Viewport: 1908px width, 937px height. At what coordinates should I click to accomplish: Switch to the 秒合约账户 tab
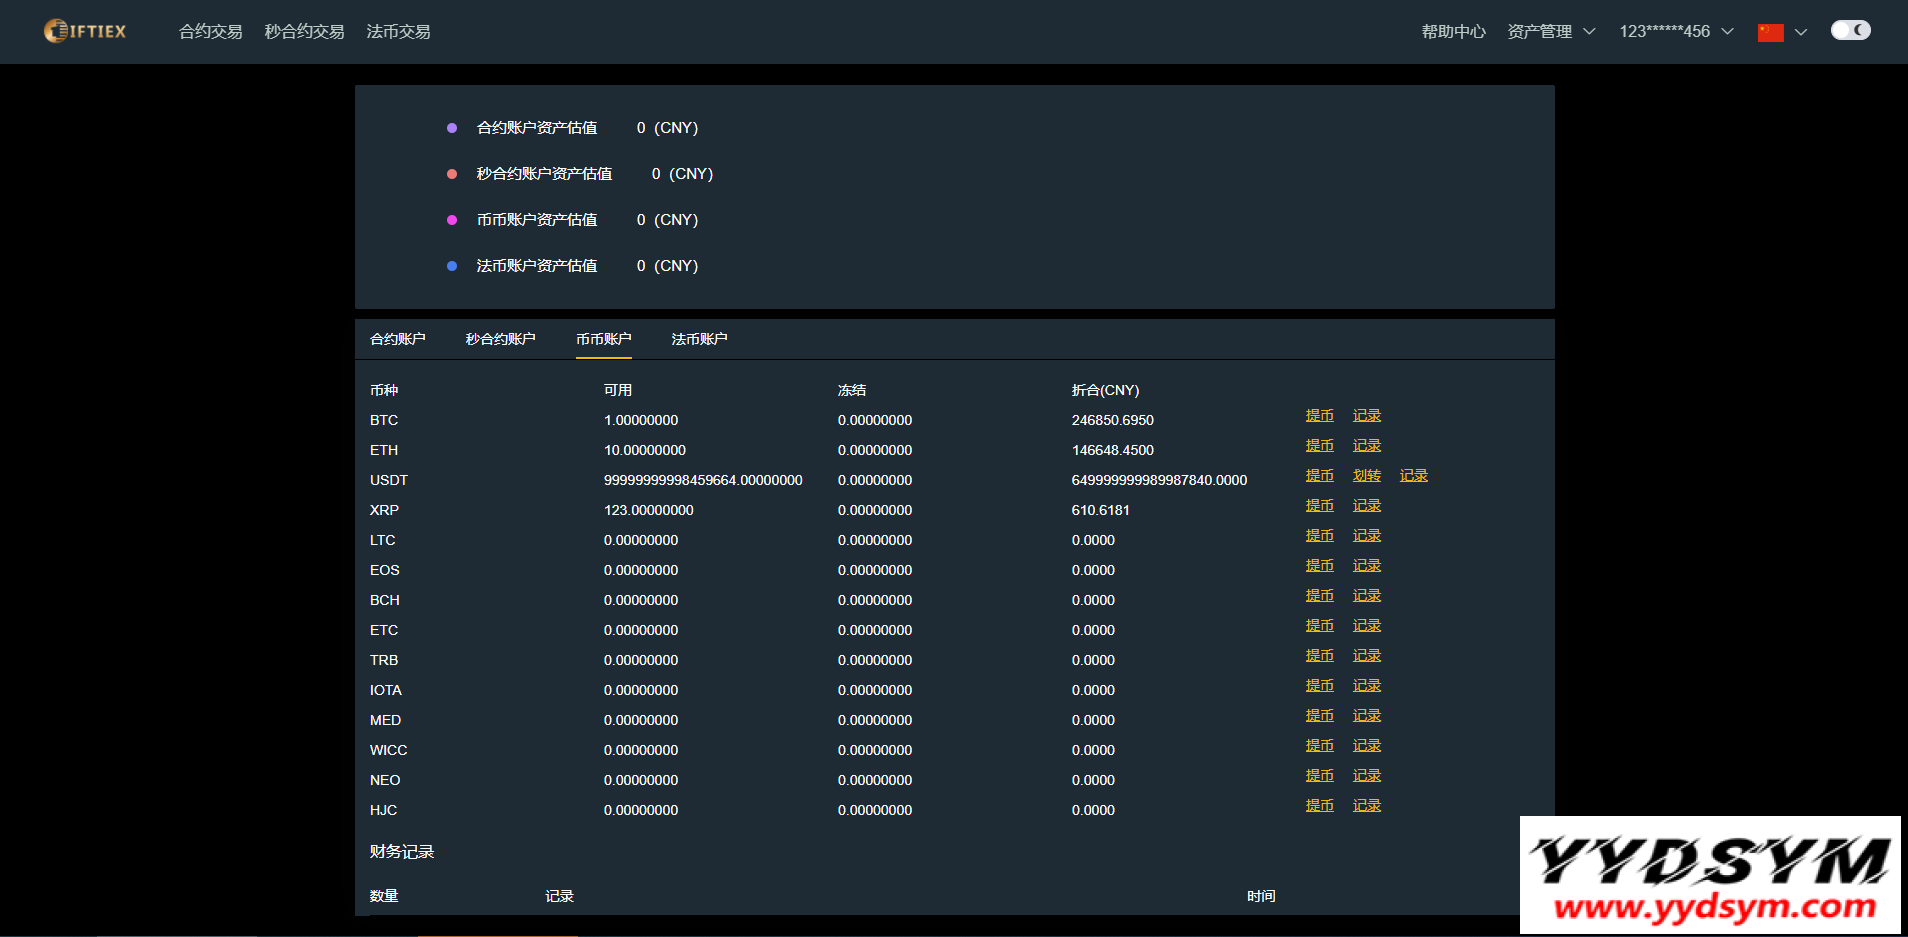click(500, 339)
